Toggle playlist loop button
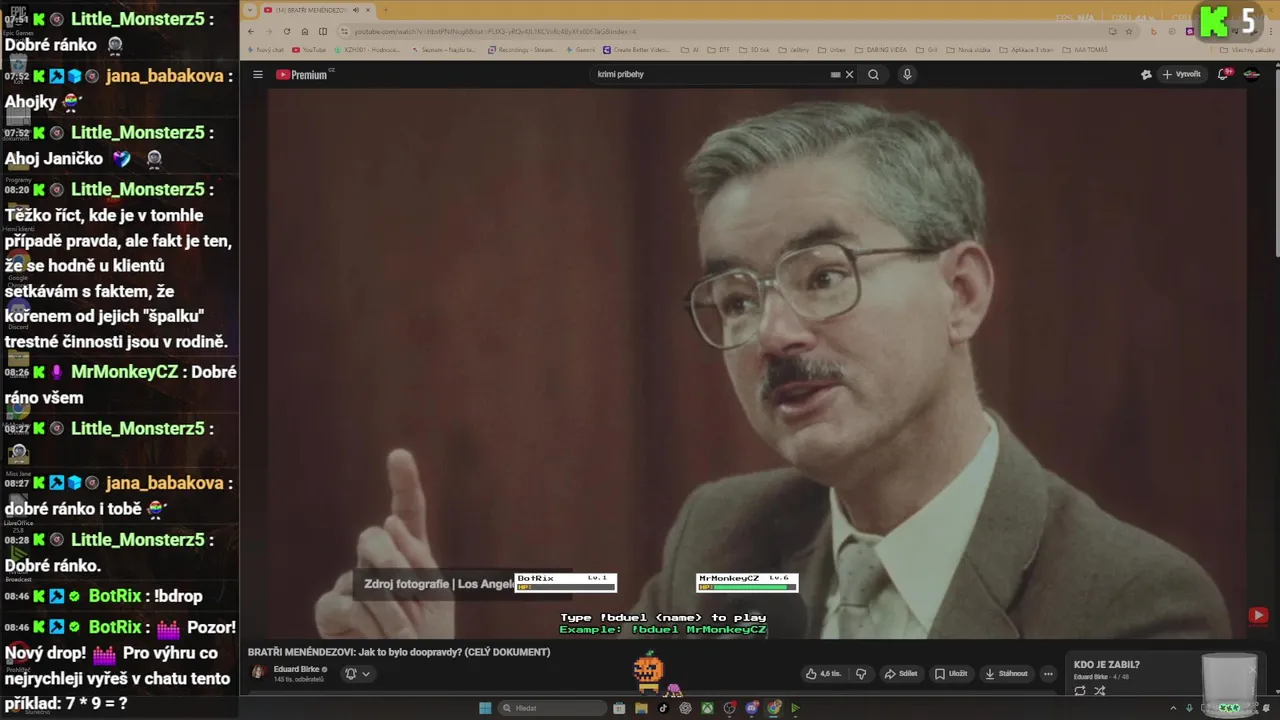 [x=1080, y=691]
